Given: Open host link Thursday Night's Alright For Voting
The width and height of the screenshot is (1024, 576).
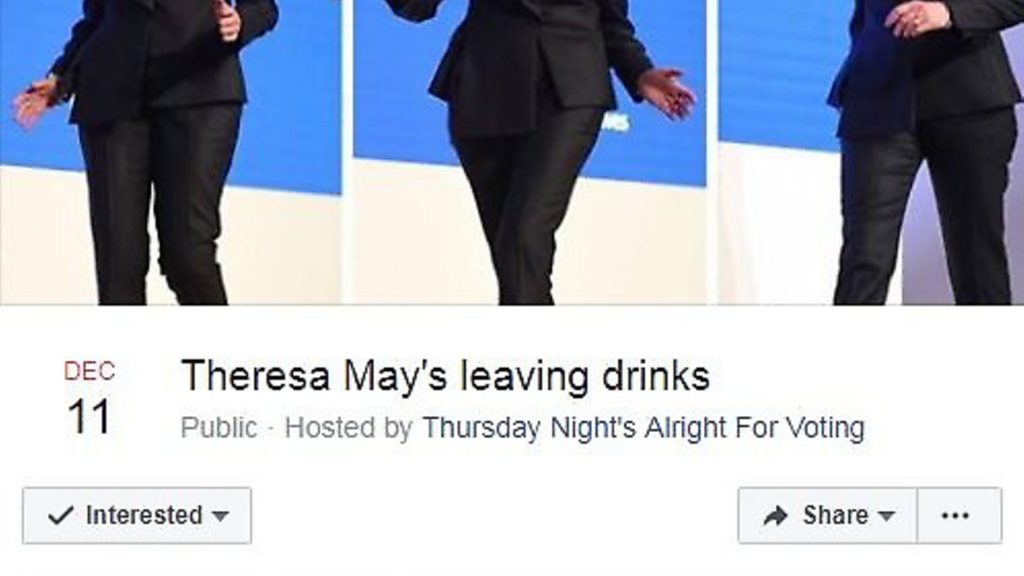Looking at the screenshot, I should coord(643,428).
